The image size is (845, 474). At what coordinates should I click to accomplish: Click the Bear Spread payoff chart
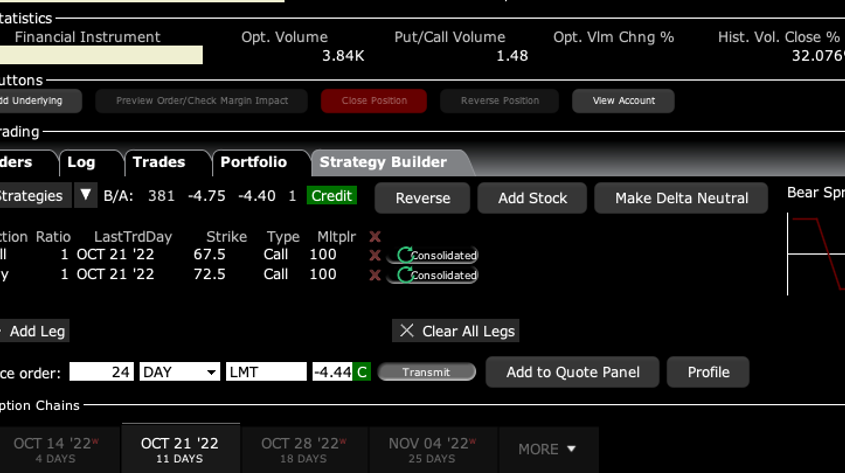coord(815,255)
